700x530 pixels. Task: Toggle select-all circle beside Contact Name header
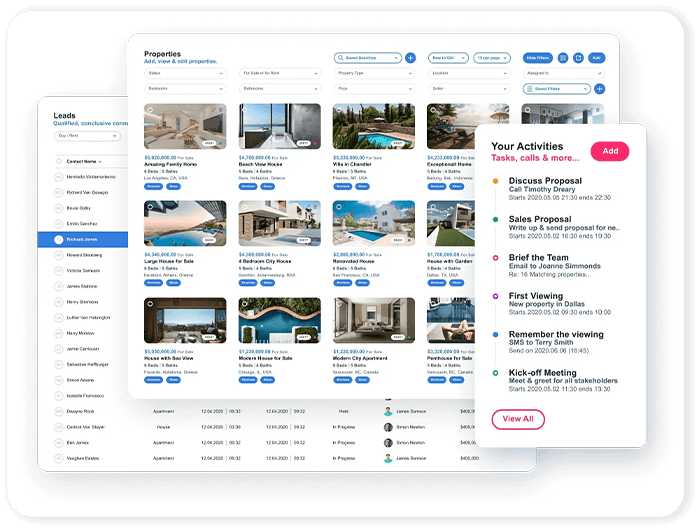pos(58,161)
